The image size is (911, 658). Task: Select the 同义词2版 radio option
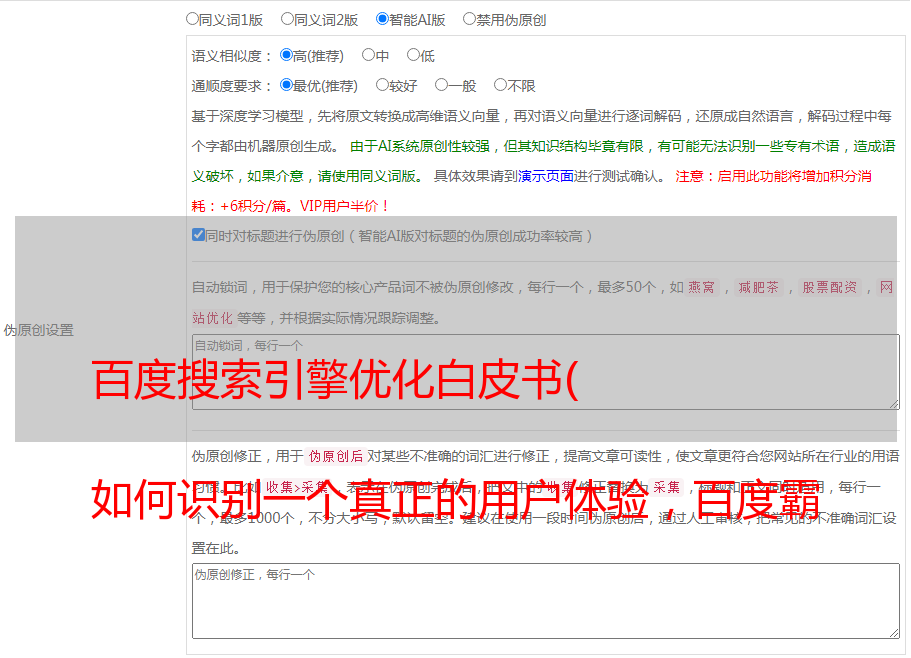287,19
